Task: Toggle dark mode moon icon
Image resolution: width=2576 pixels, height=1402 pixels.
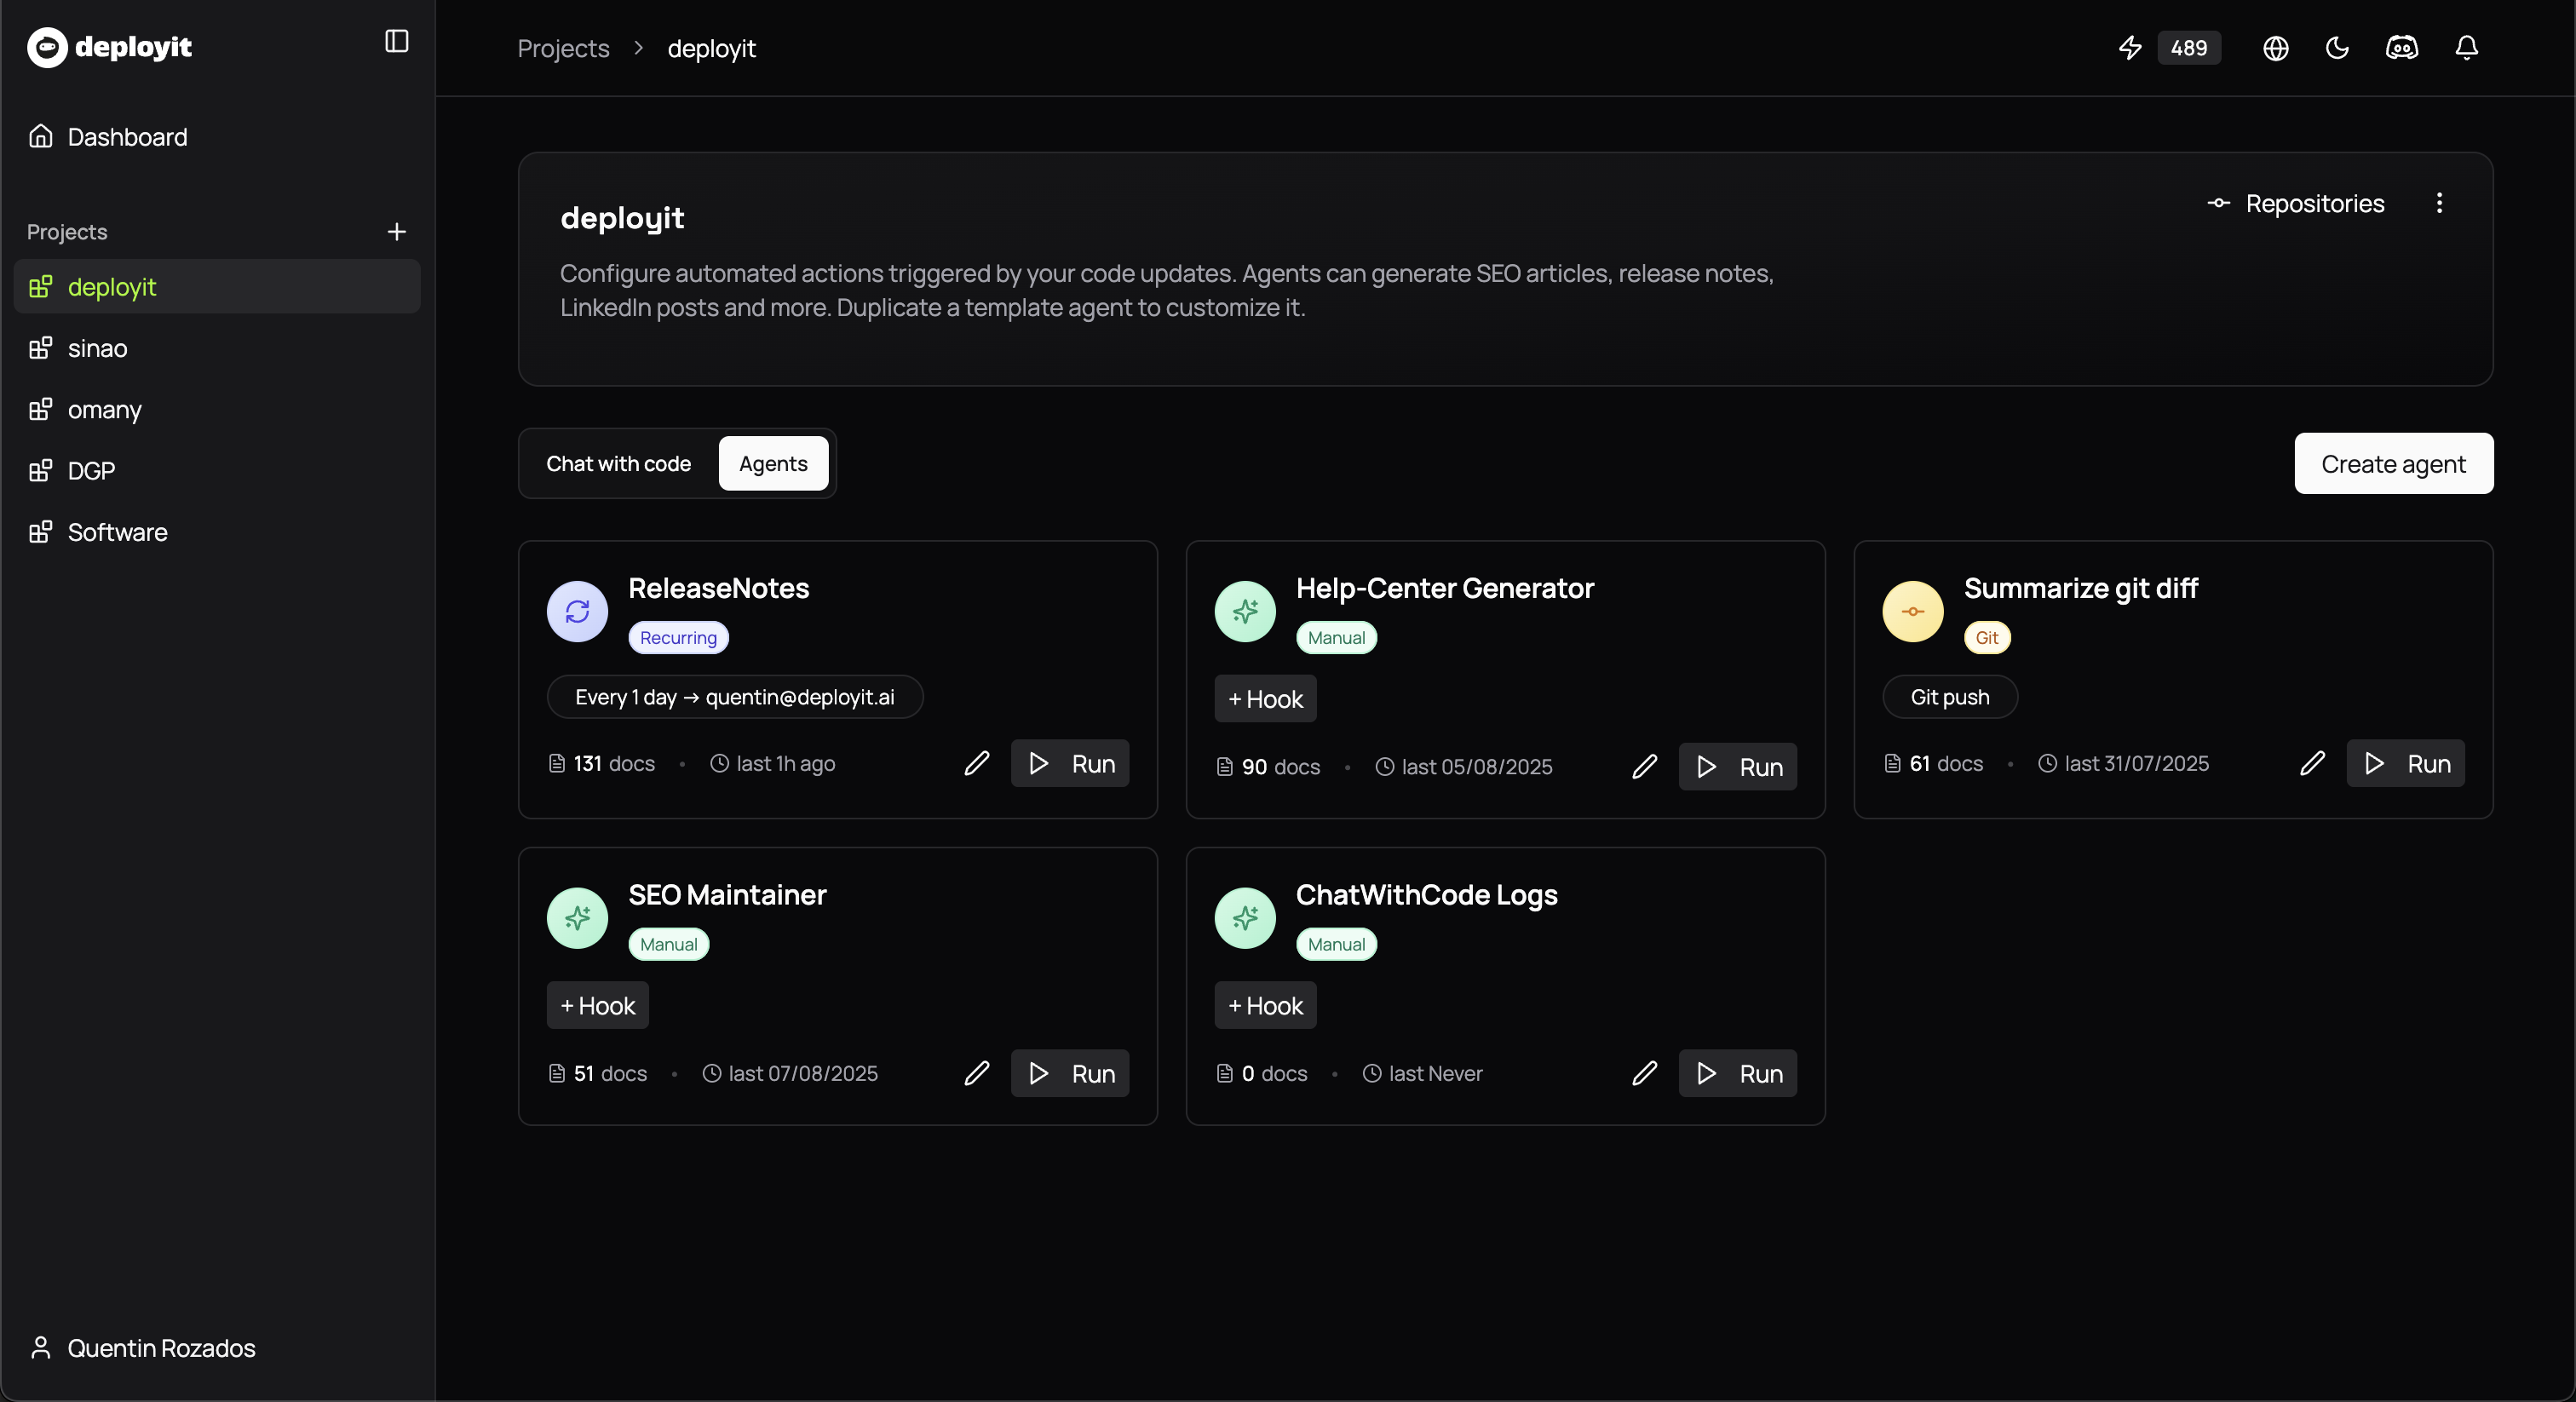Action: (2337, 48)
